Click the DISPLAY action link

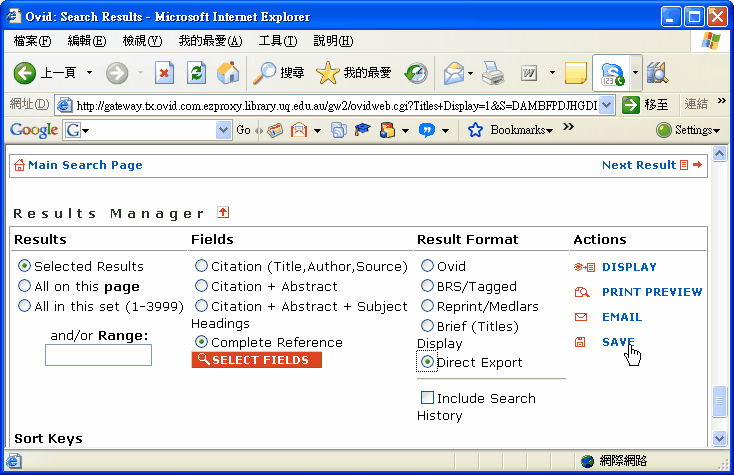pyautogui.click(x=629, y=267)
